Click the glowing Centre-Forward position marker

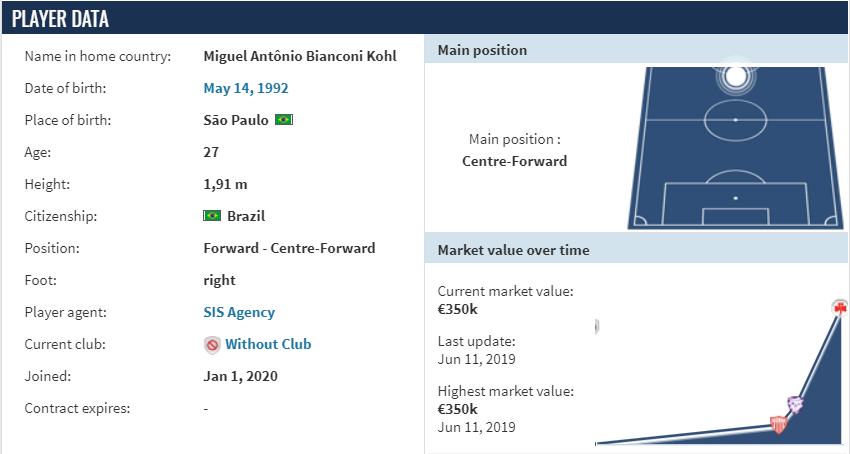(735, 76)
